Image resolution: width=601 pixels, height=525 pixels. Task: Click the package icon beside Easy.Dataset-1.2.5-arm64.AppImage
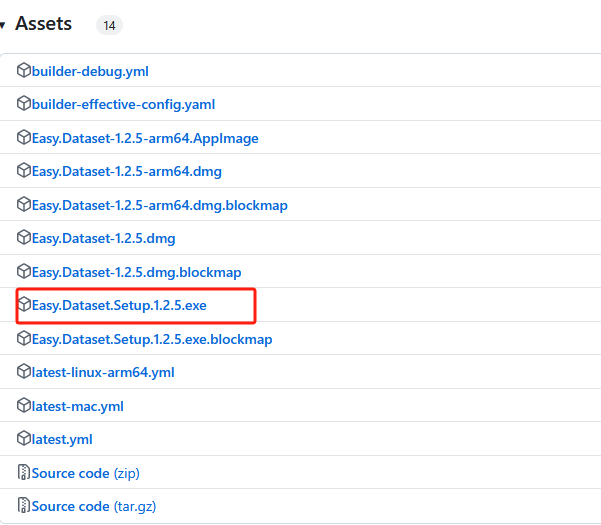point(24,137)
